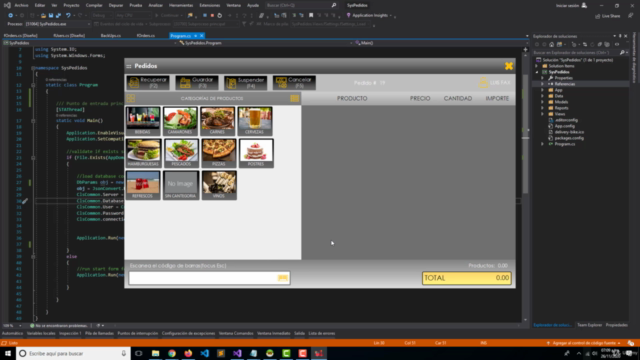Click the yellow TOTAL amount box
Screen dimensions: 640x360
pos(467,278)
